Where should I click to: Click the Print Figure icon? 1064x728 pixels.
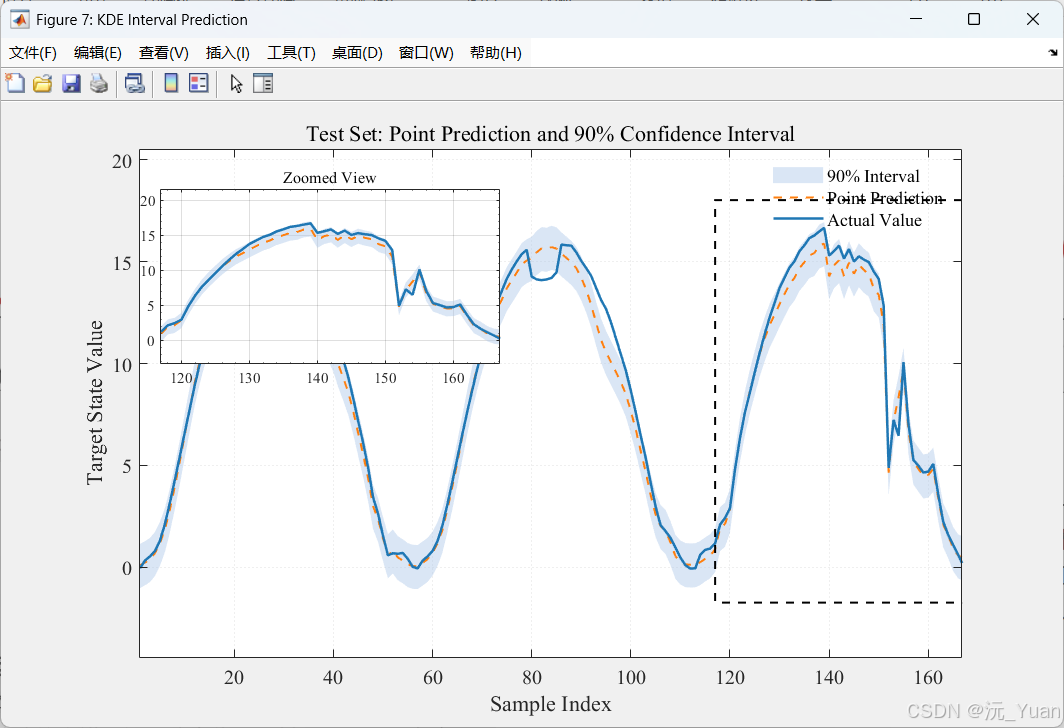99,83
